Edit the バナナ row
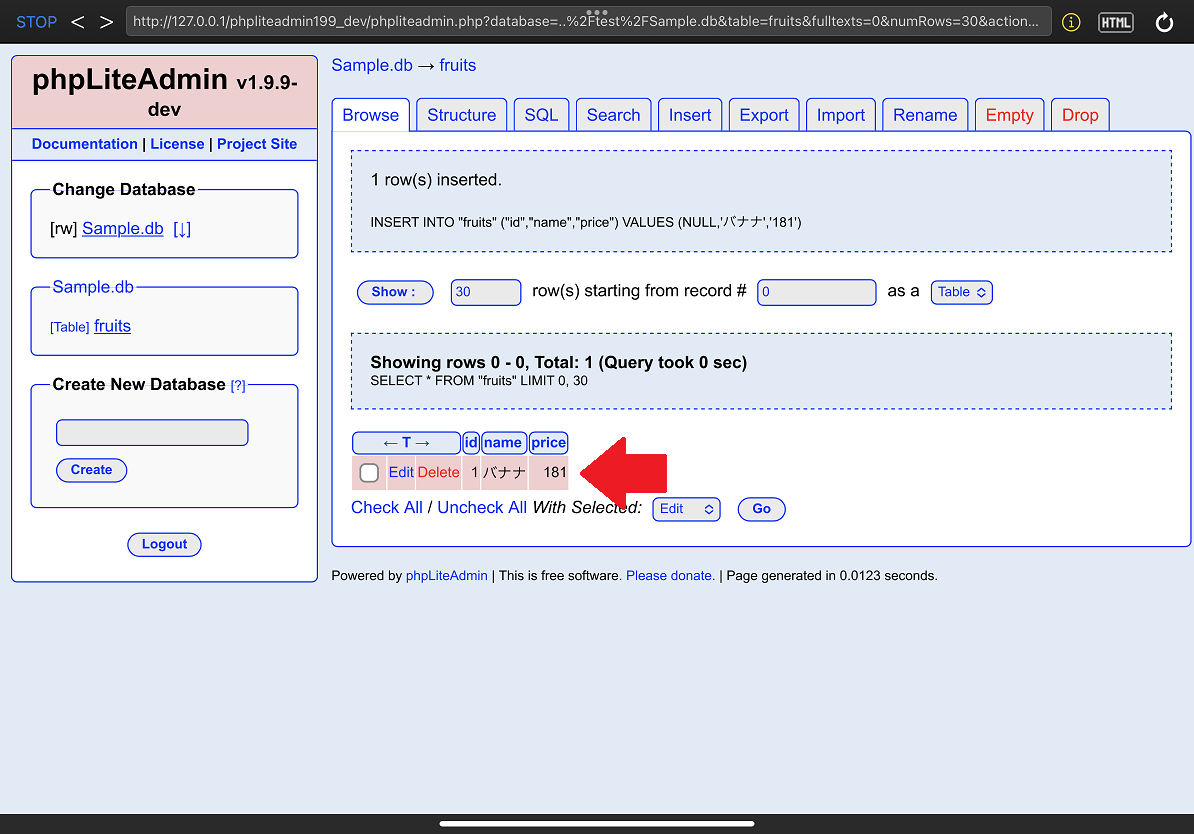1194x834 pixels. pos(401,472)
